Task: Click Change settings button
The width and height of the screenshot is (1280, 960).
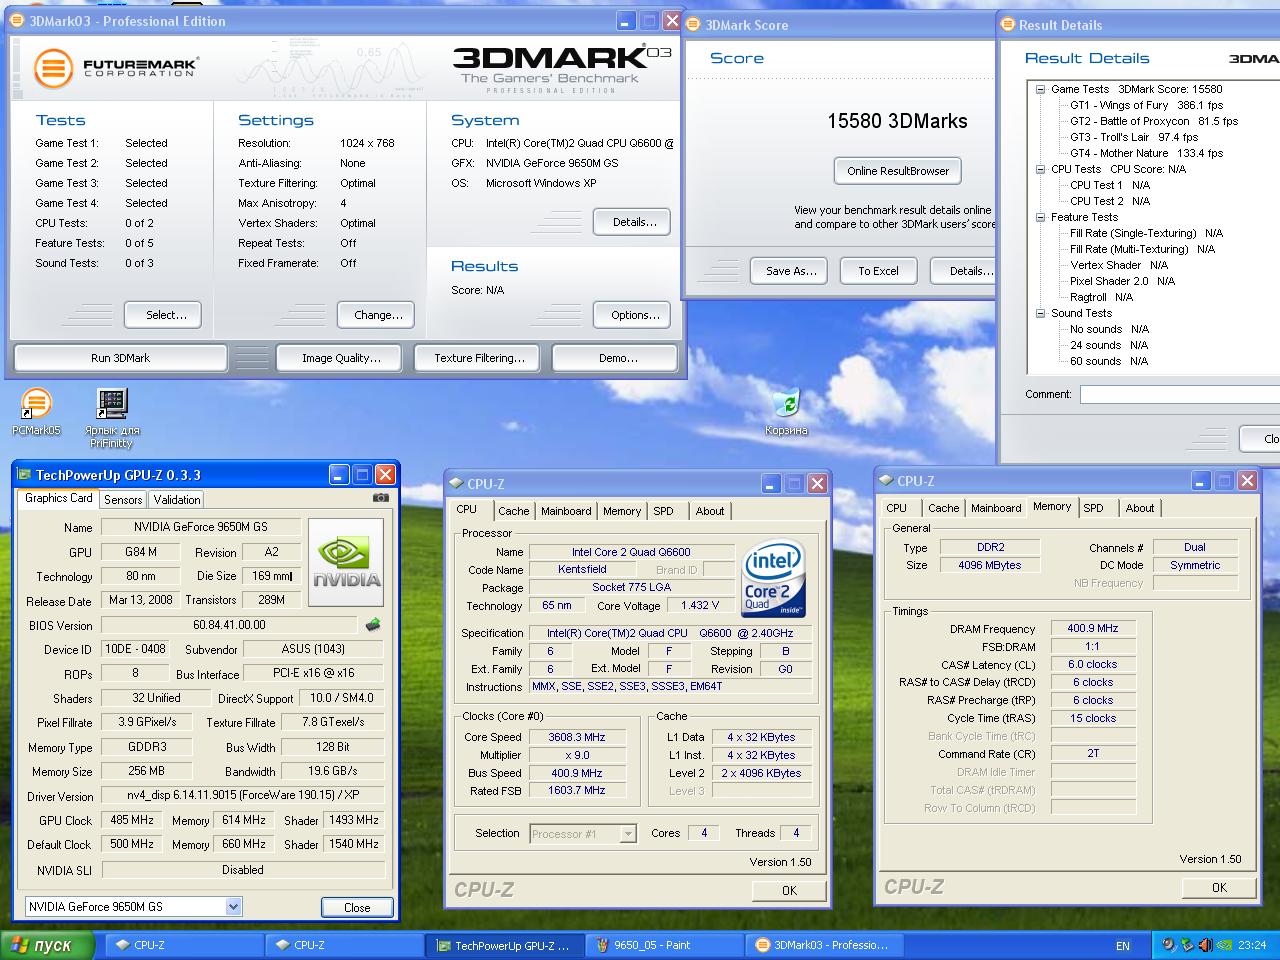Action: (378, 315)
